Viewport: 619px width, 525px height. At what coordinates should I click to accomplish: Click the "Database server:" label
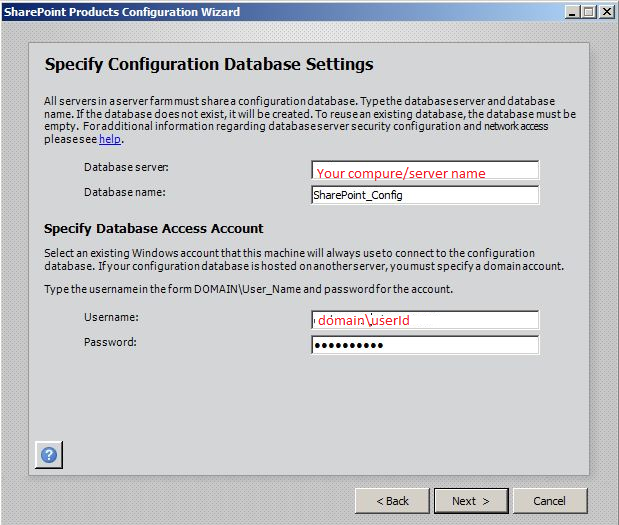coord(126,167)
